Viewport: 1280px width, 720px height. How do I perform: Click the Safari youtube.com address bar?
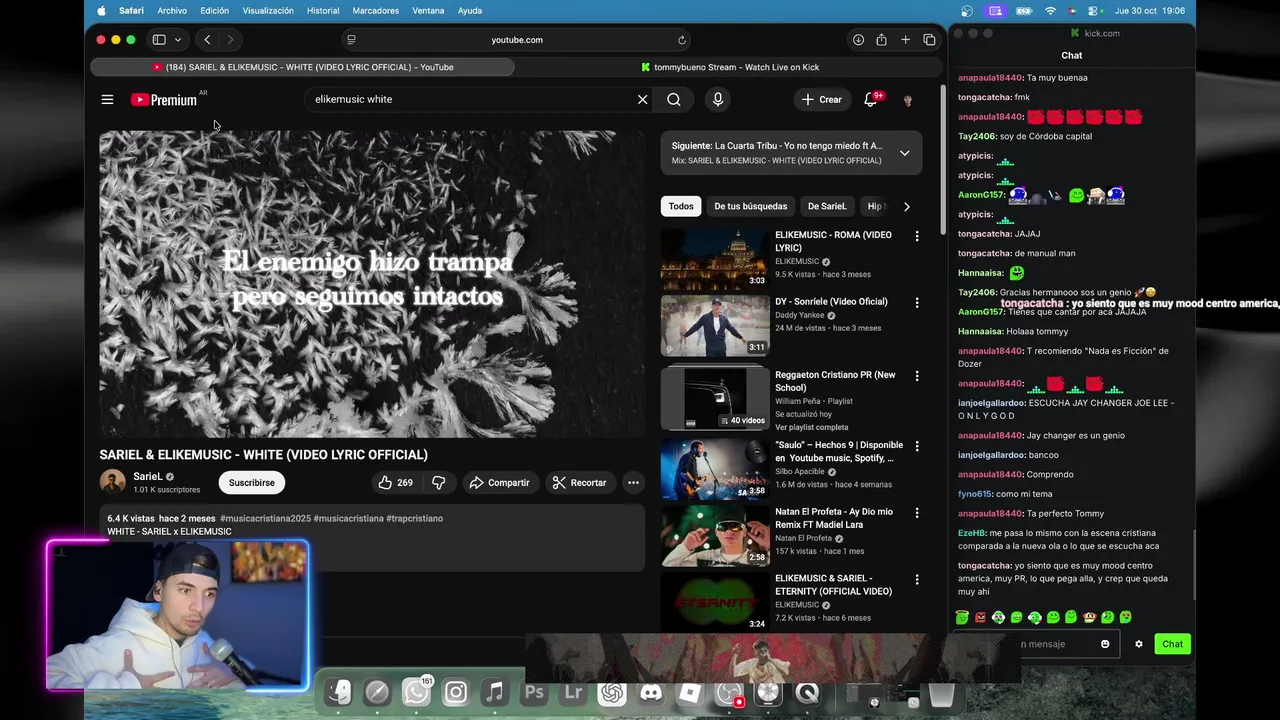(517, 40)
